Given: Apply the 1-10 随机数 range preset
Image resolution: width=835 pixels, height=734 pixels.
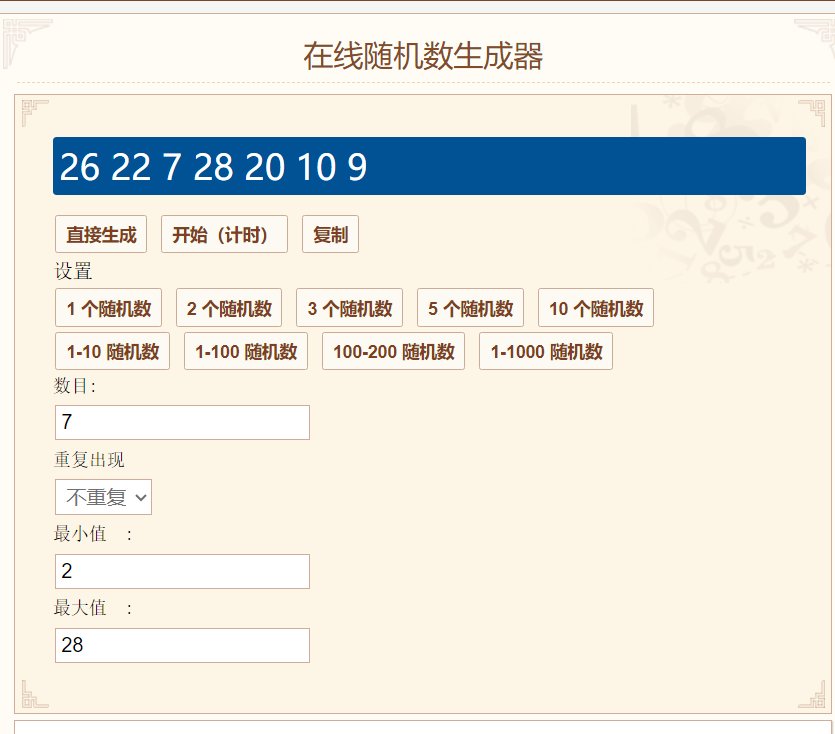Looking at the screenshot, I should click(112, 351).
